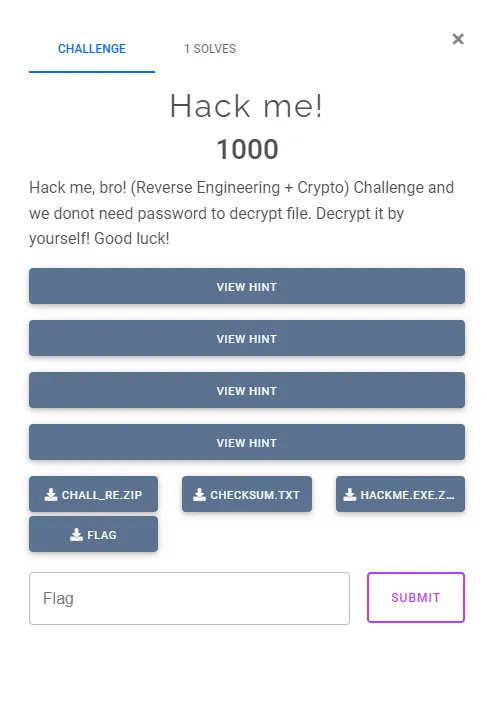This screenshot has height=709, width=487.
Task: Download the HACKME.EXE.Z... archive
Action: click(x=400, y=495)
